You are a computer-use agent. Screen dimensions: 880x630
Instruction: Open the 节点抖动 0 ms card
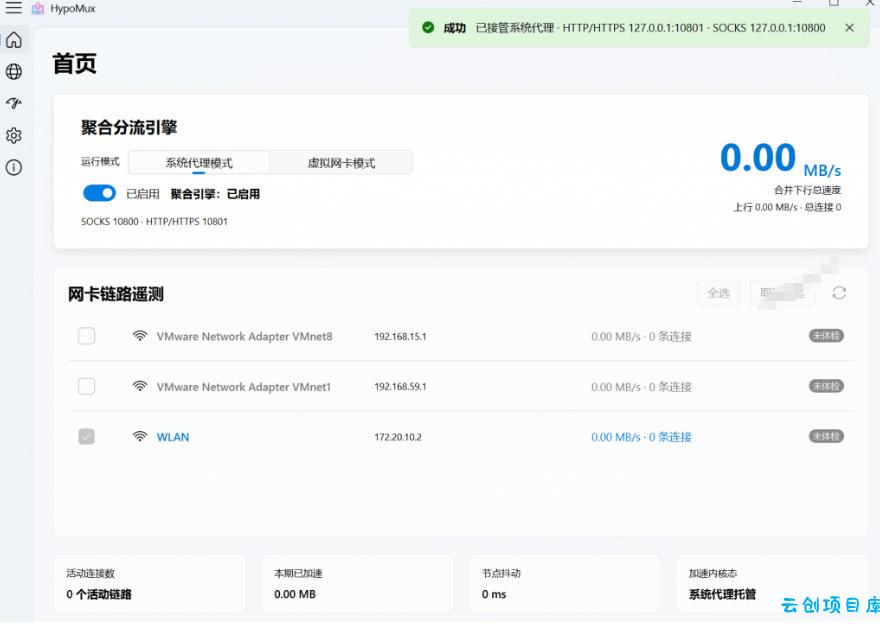(565, 583)
